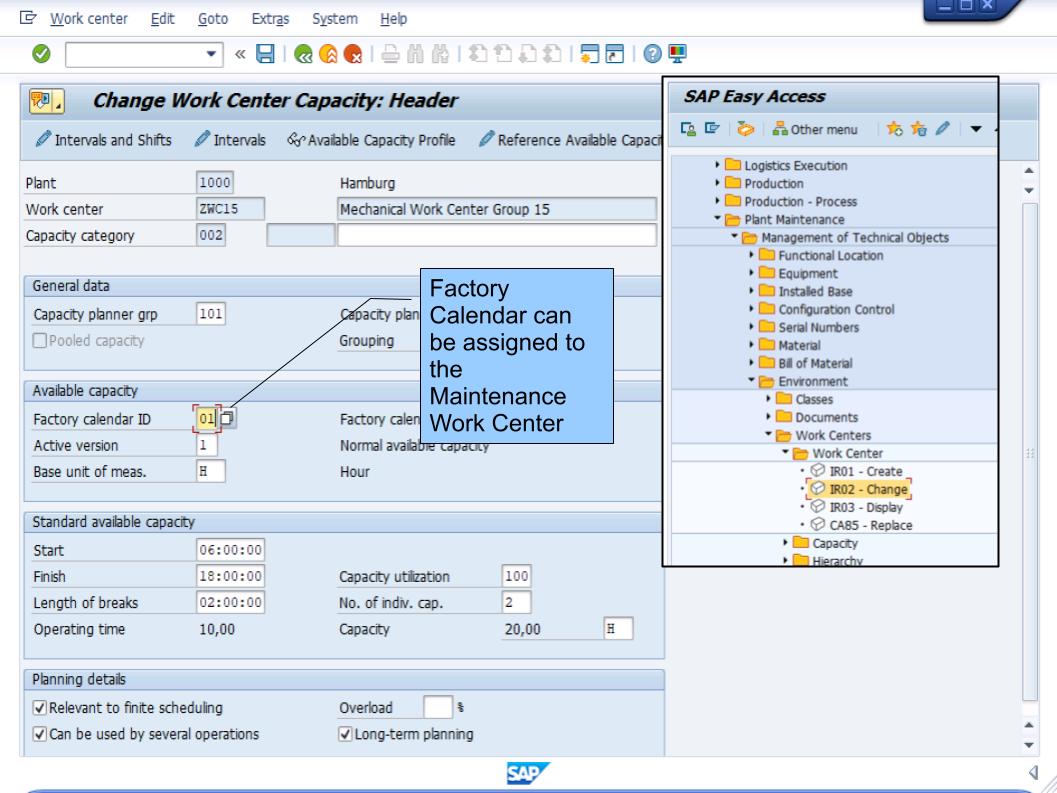Screen dimensions: 1057x793
Task: Open the Easy Access toolbar black dropdown arrow
Action: (x=975, y=129)
